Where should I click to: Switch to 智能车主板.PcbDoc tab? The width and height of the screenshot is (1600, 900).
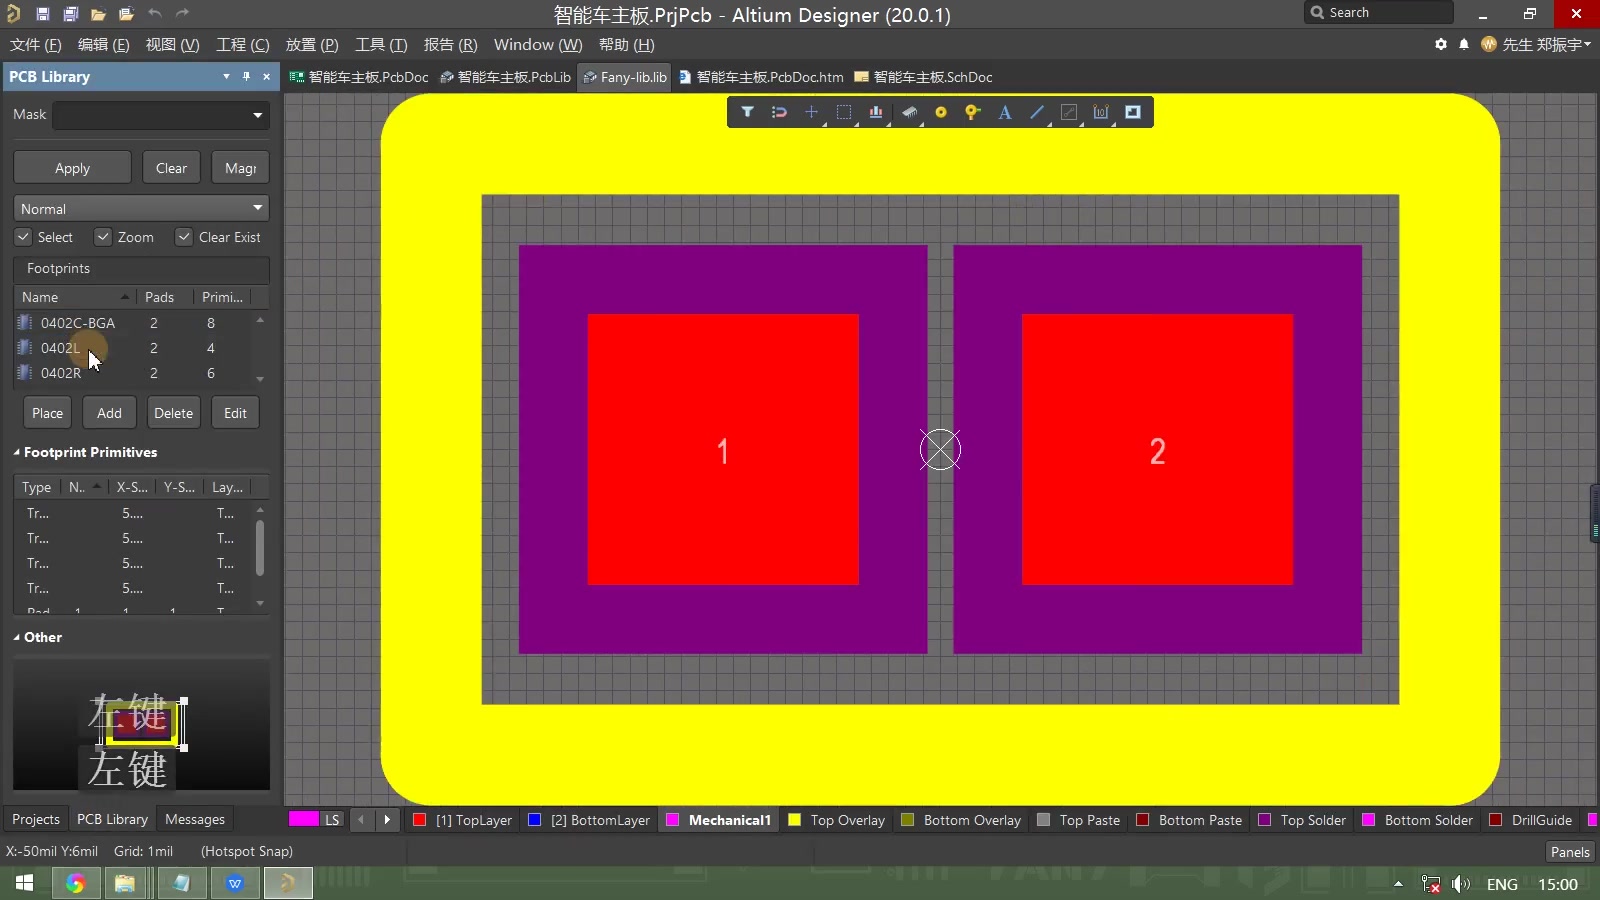[359, 77]
